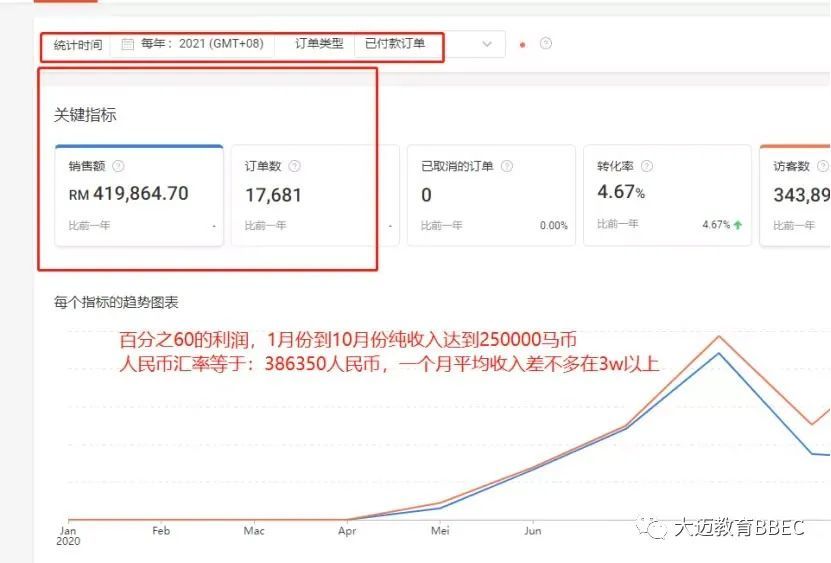Select the 转化率 metric card
Viewport: 831px width, 563px height.
(x=667, y=195)
